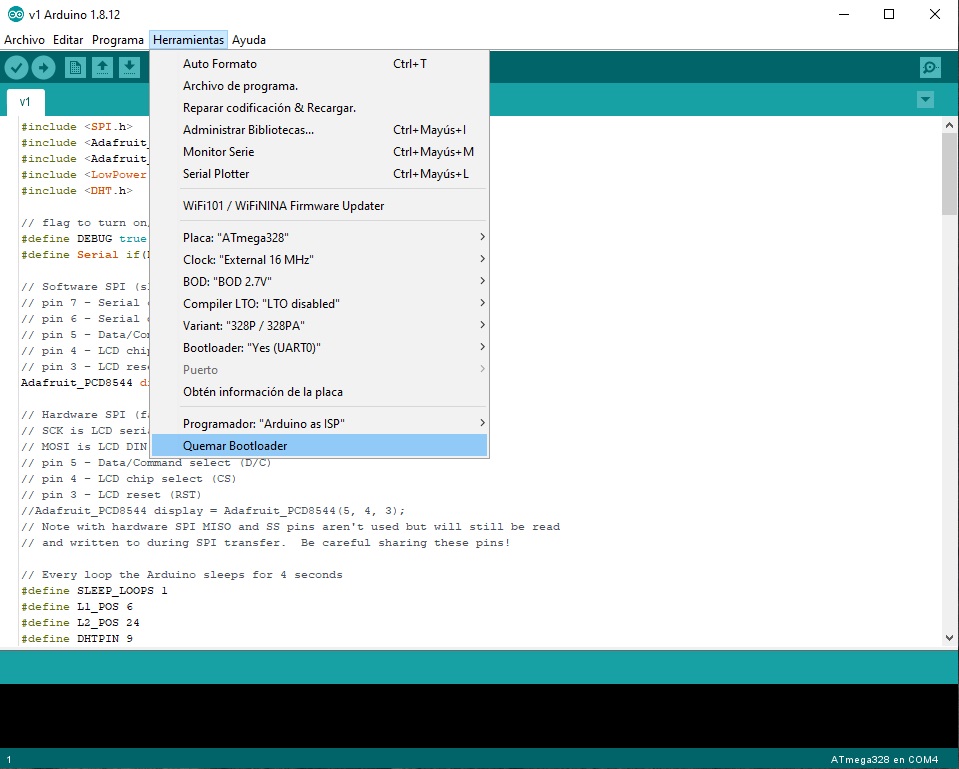Open the Serial Monitor magnifier icon

point(930,67)
